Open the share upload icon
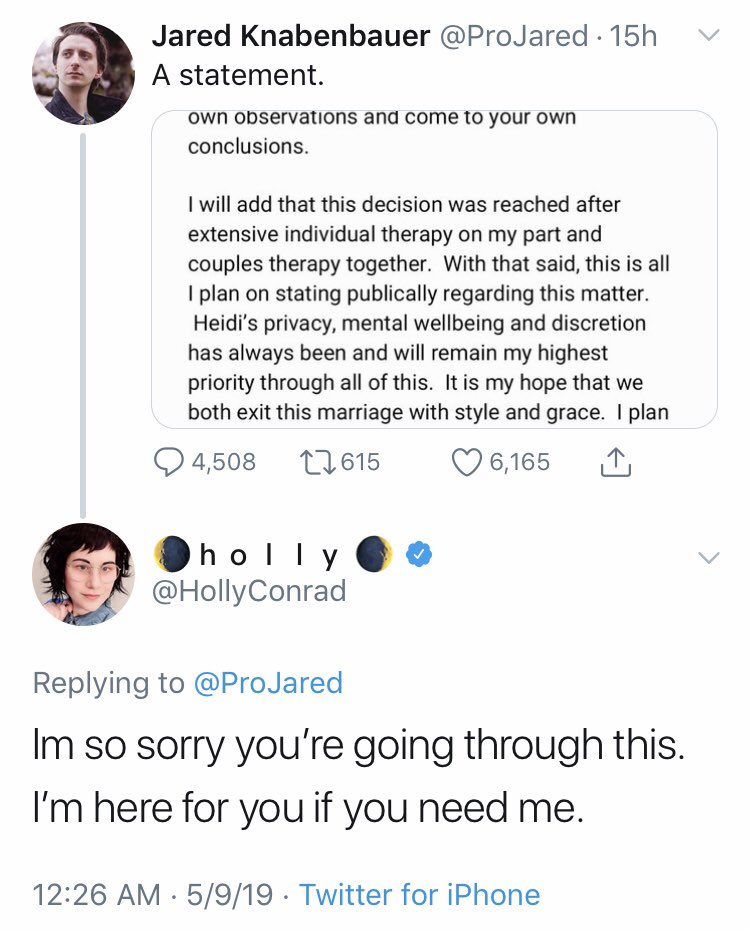 click(x=616, y=463)
